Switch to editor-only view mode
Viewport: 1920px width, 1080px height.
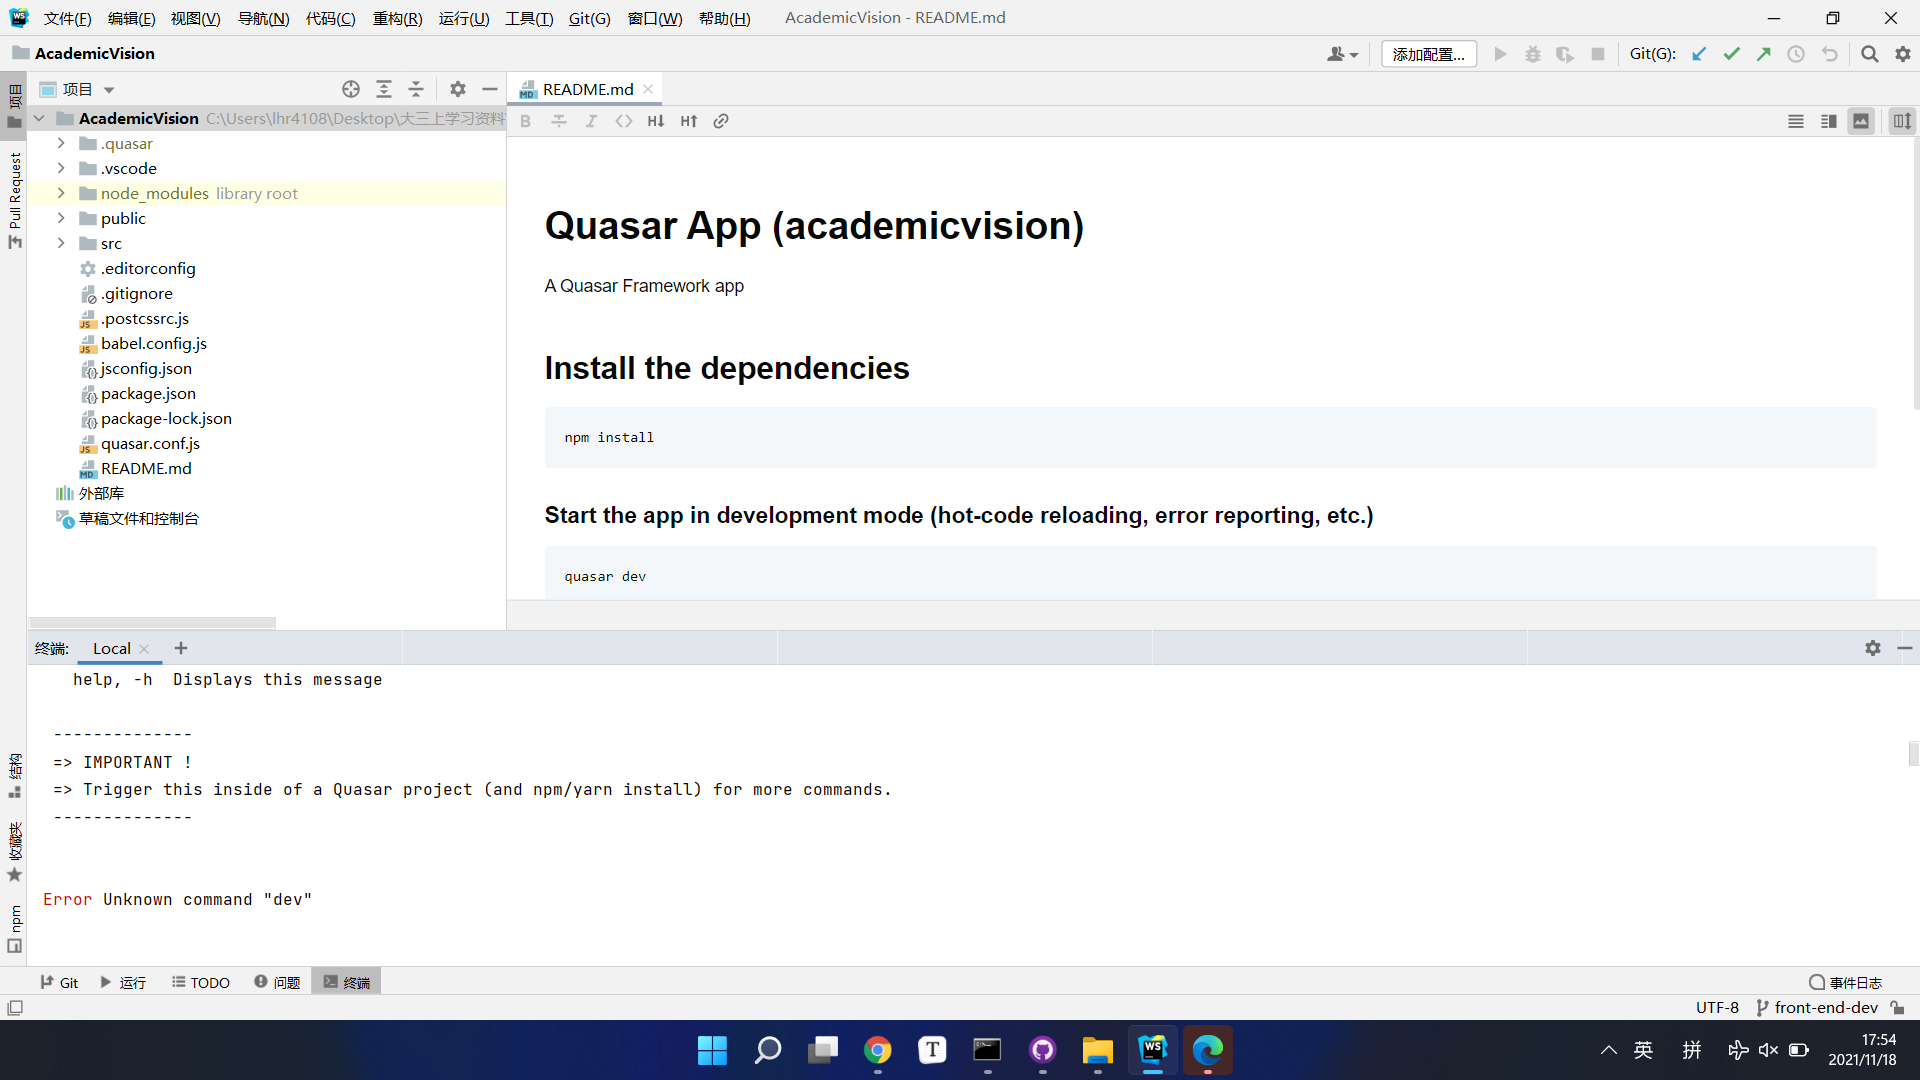click(x=1796, y=121)
